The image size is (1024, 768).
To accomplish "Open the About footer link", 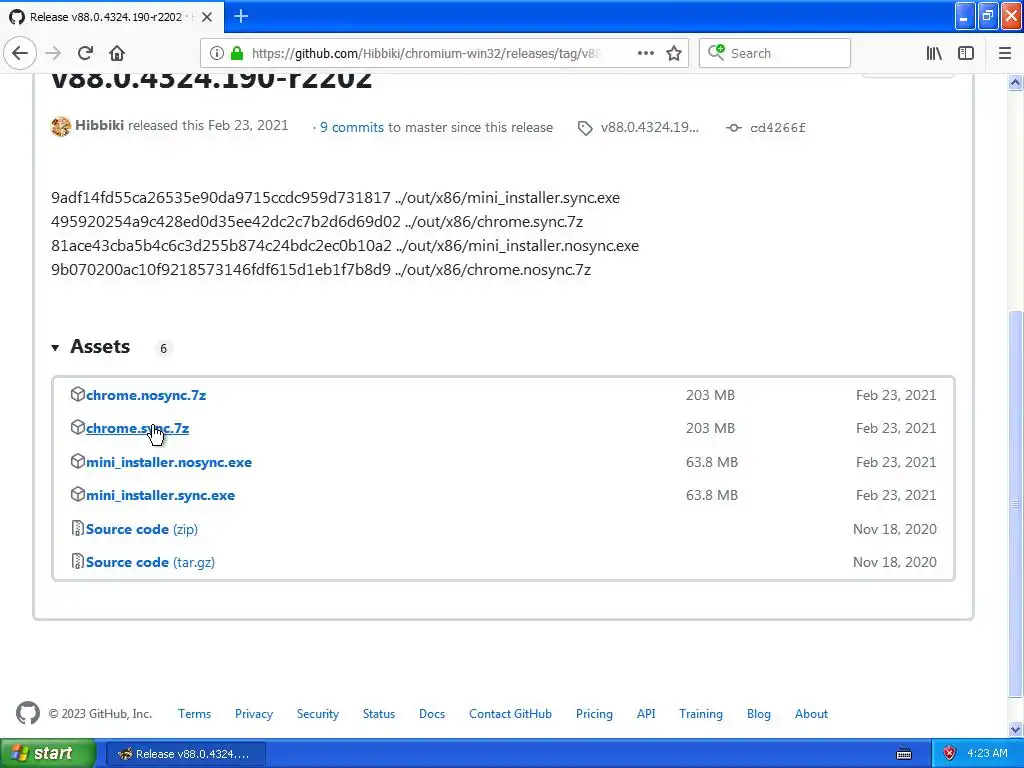I will click(811, 714).
